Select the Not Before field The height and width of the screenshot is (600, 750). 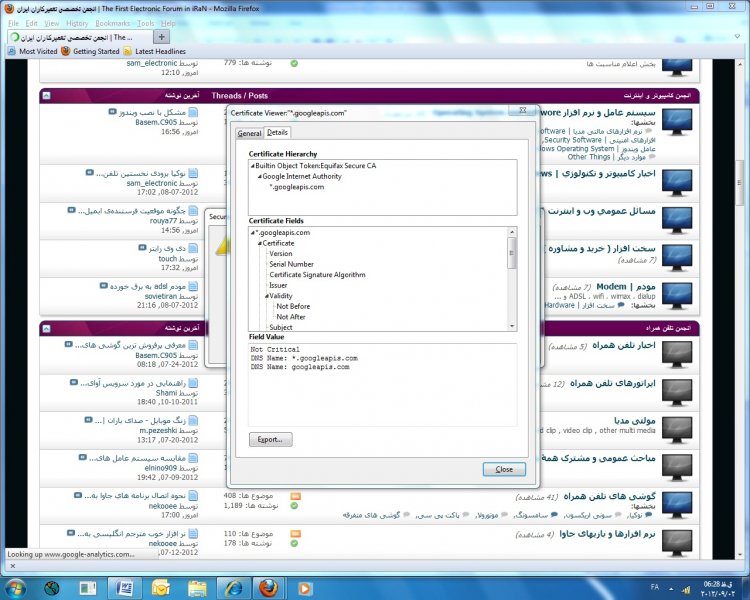[x=293, y=306]
